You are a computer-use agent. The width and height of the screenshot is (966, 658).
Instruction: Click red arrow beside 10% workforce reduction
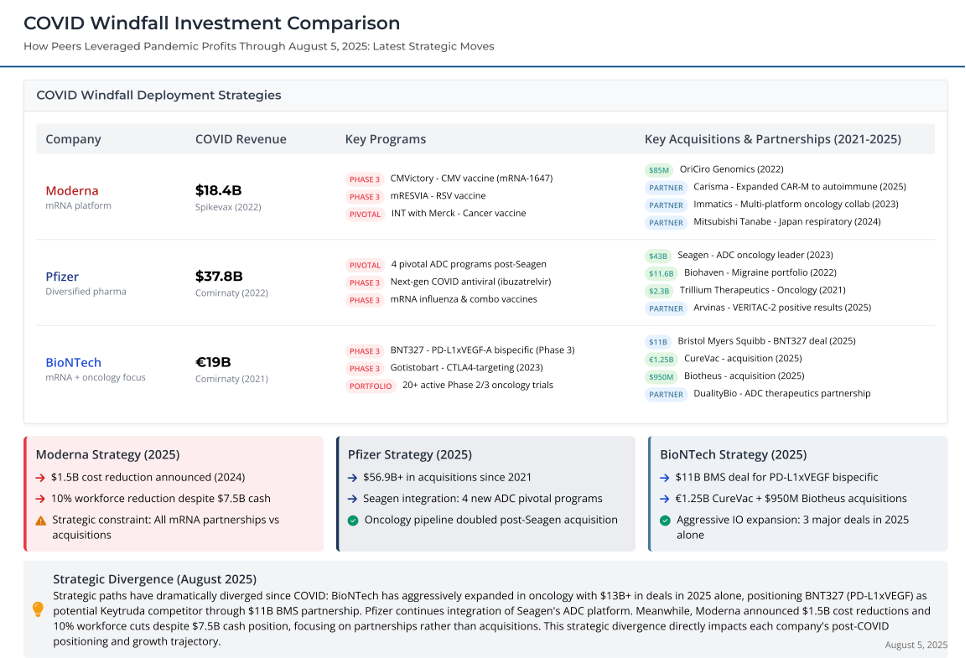(x=41, y=499)
